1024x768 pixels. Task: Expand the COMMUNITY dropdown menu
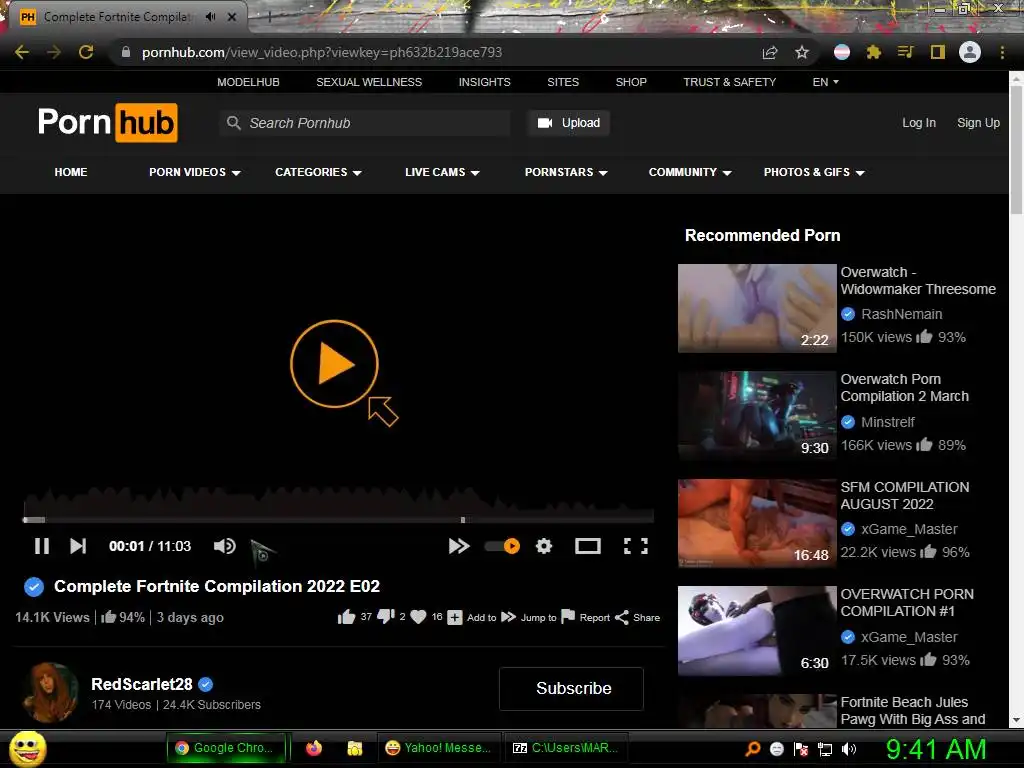click(x=690, y=172)
